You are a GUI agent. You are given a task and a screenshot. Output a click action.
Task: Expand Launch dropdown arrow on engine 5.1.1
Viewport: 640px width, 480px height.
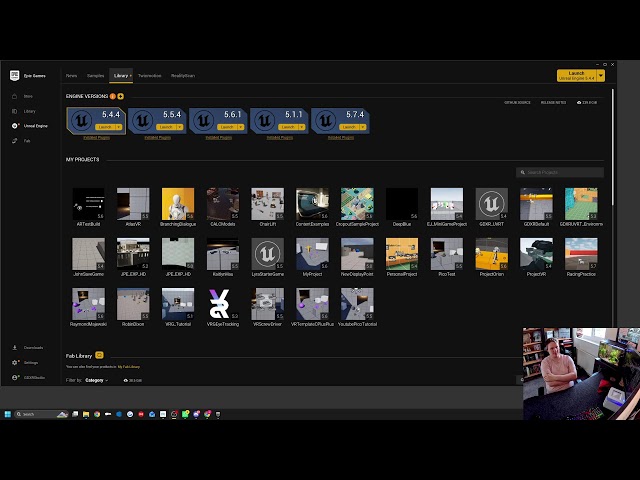(x=302, y=127)
